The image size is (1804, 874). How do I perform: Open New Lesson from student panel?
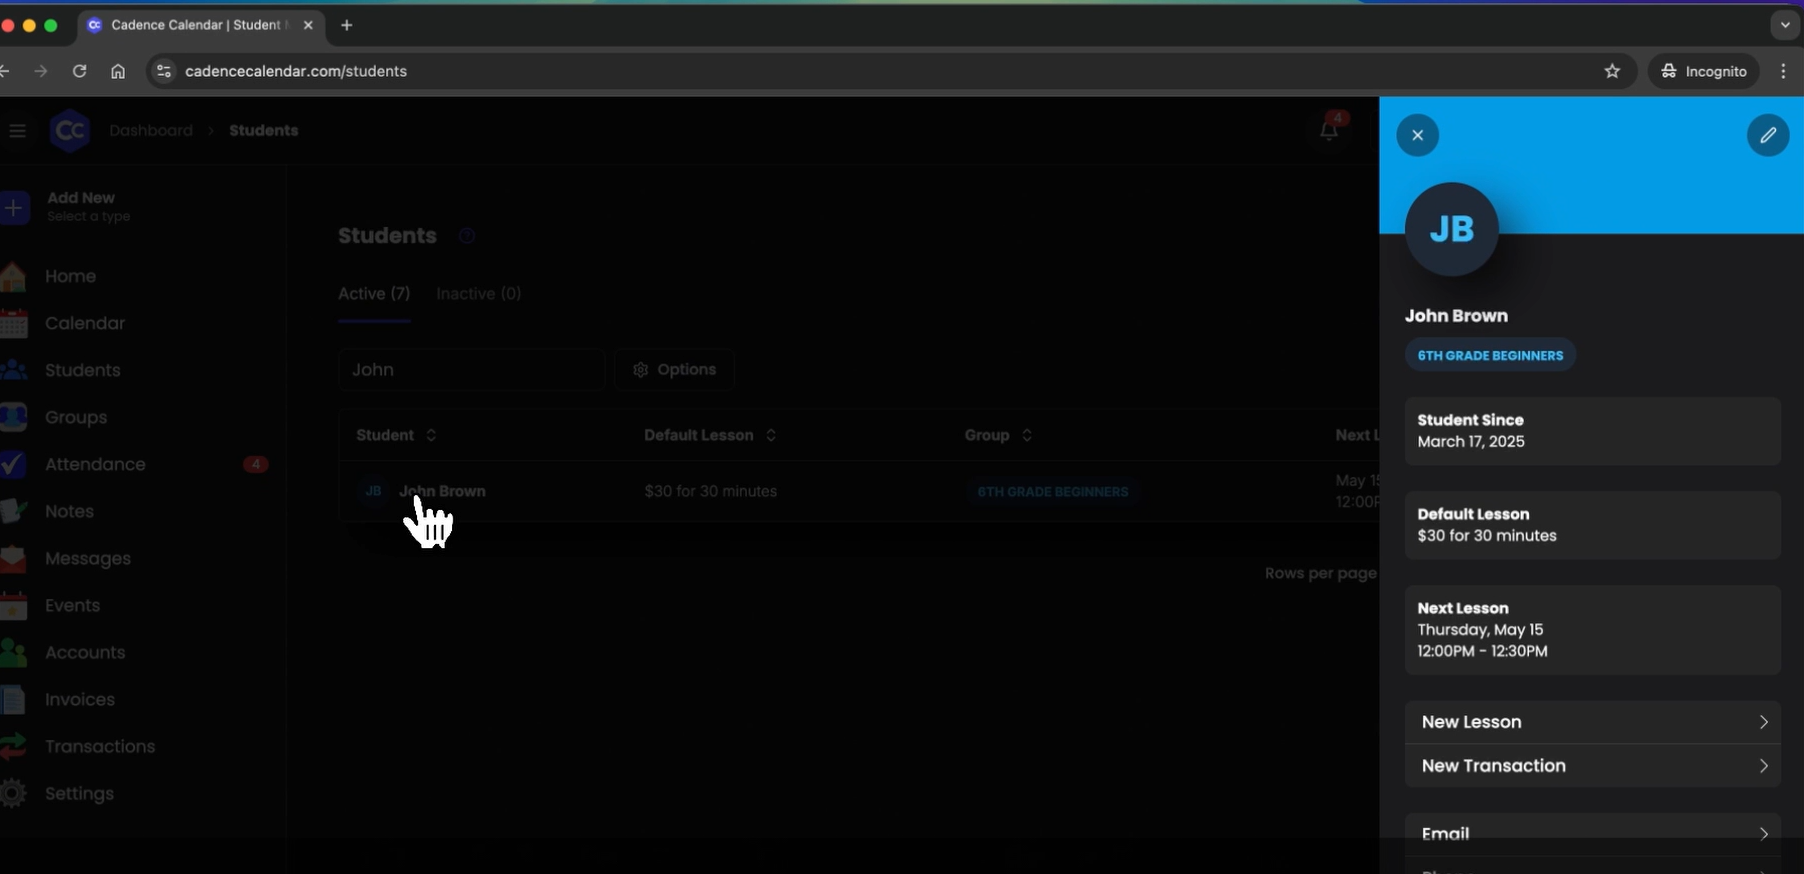(x=1592, y=722)
